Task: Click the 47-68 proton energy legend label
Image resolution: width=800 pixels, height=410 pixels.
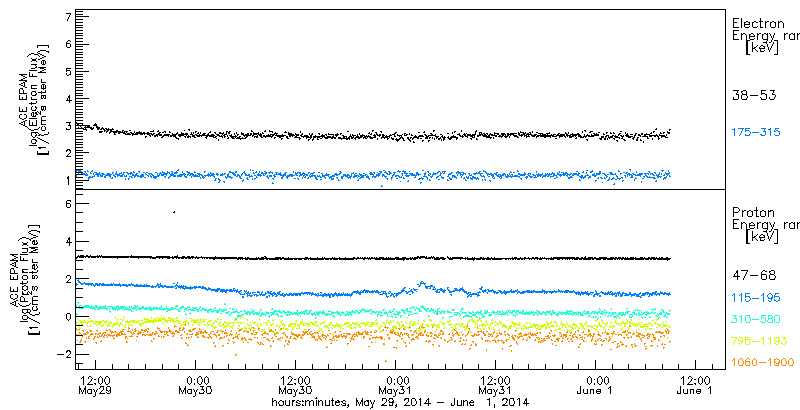Action: [x=754, y=276]
